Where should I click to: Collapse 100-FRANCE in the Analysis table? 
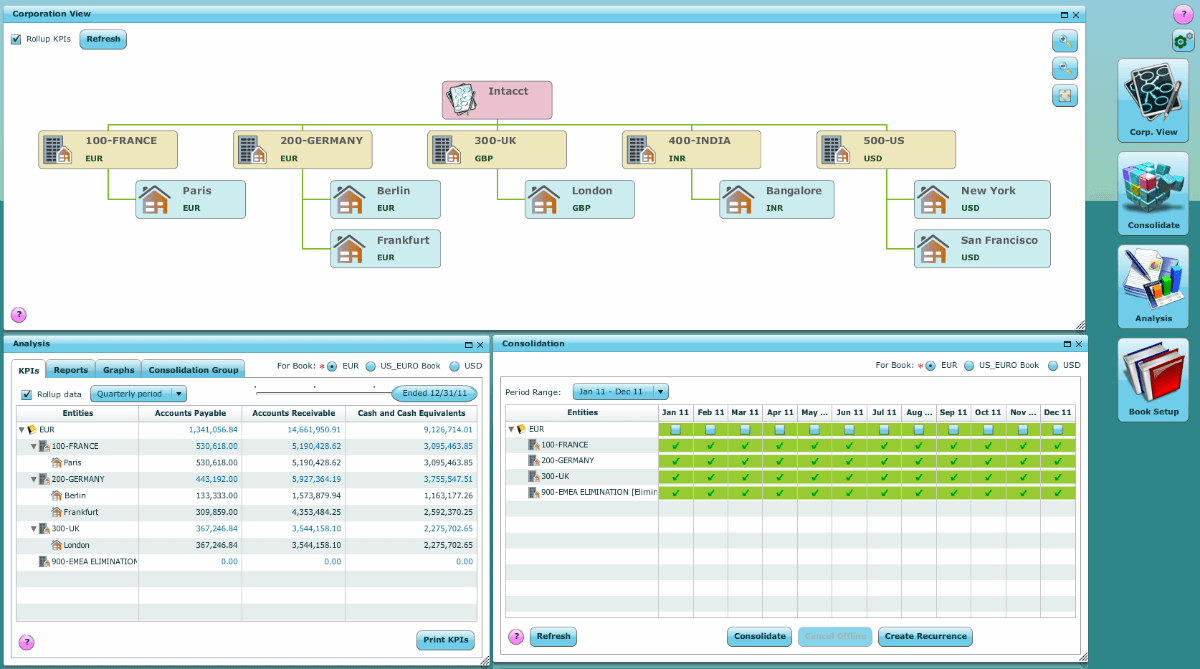pos(34,446)
